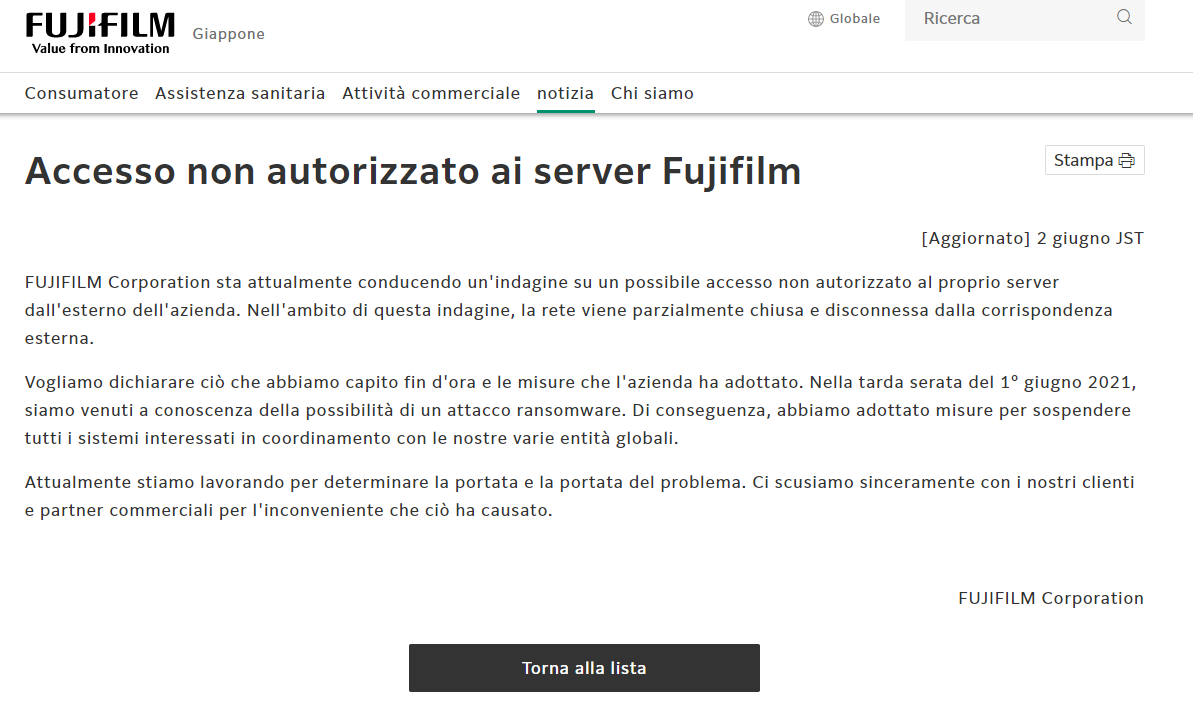Viewport: 1193px width, 717px height.
Task: Select the notizia navigation tab
Action: pyautogui.click(x=565, y=93)
